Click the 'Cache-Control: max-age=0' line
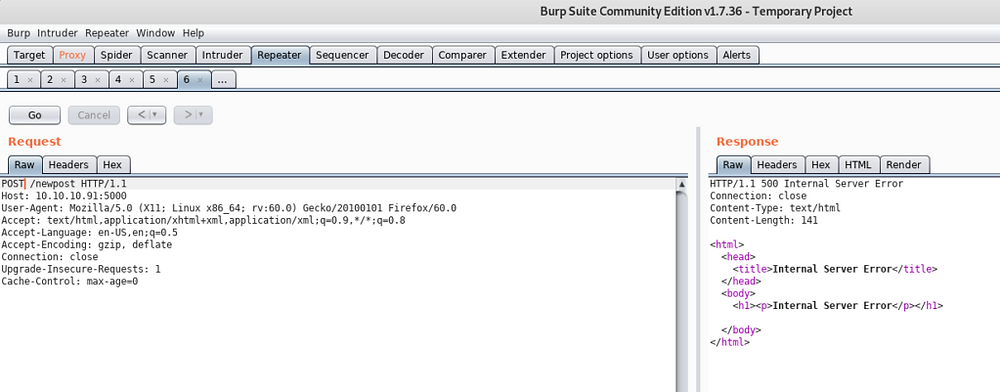This screenshot has width=1000, height=392. coord(70,281)
